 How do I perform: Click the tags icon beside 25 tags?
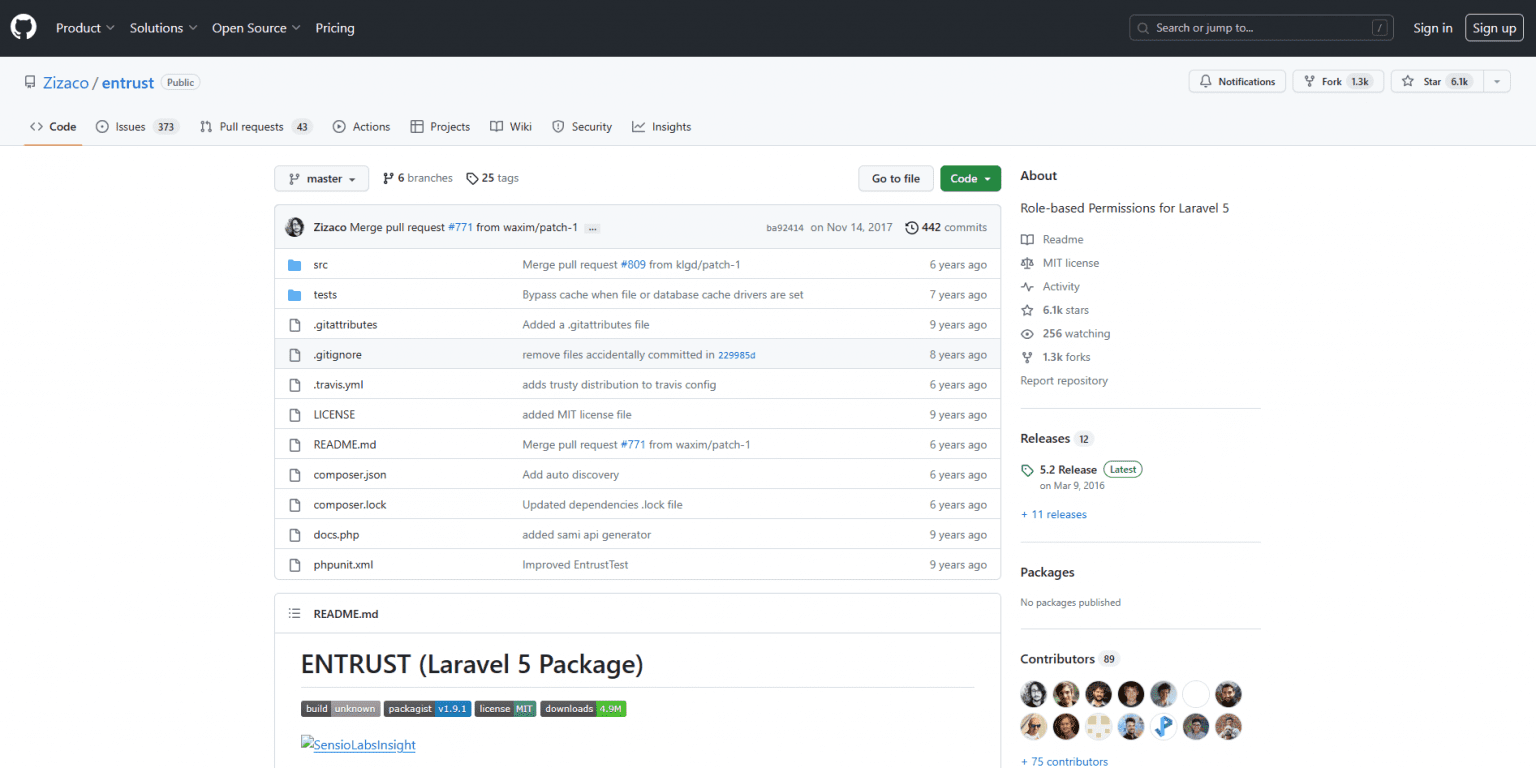tap(471, 177)
